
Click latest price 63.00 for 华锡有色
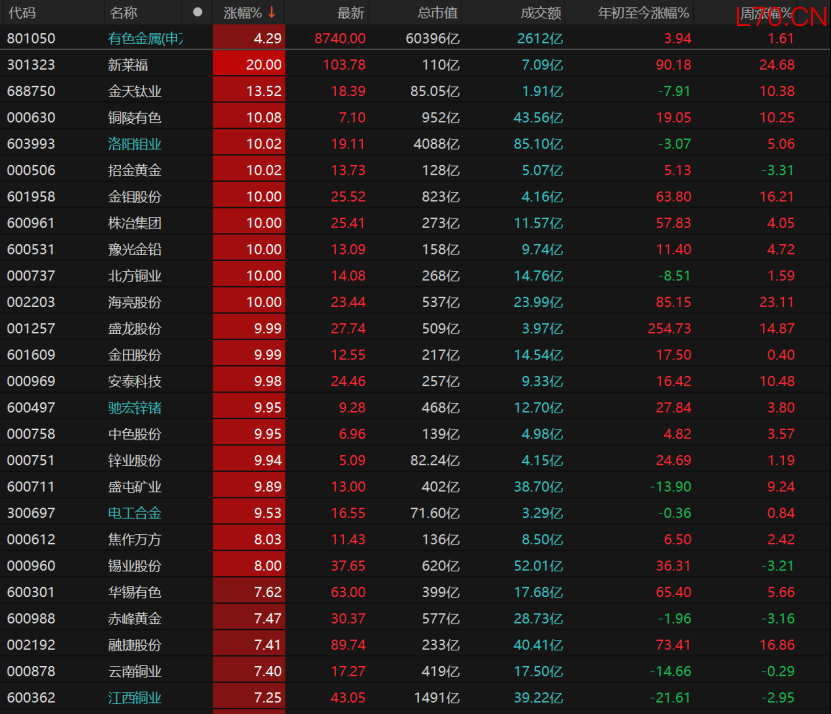click(x=348, y=592)
